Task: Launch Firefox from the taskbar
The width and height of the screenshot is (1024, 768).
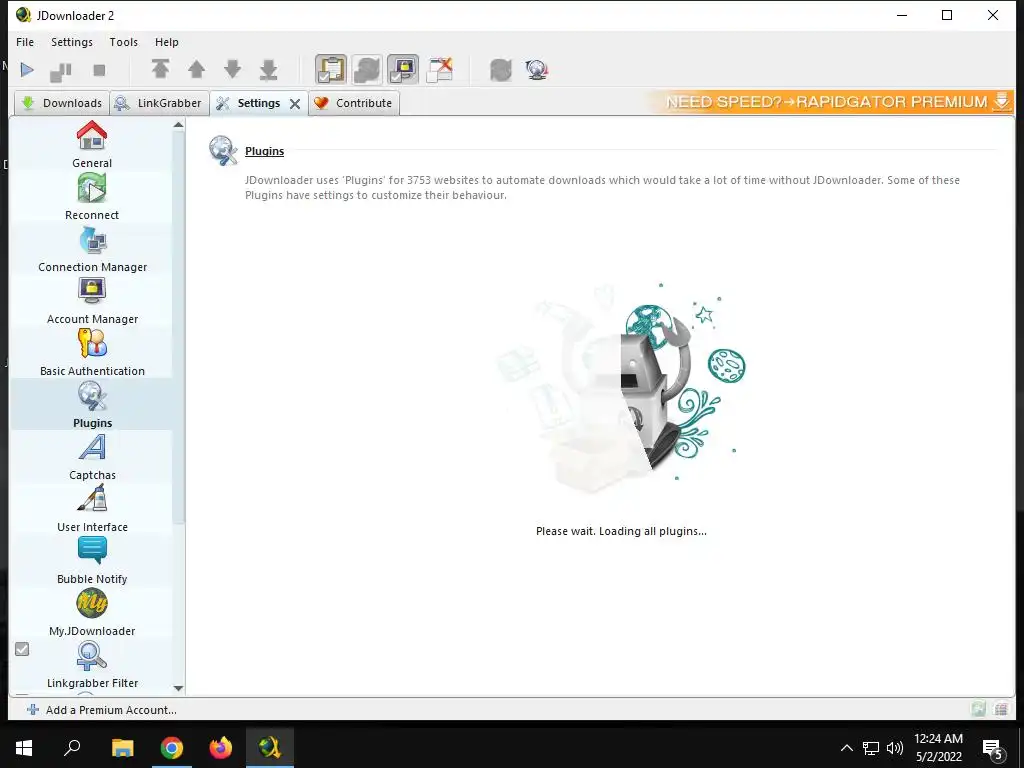Action: [x=221, y=747]
